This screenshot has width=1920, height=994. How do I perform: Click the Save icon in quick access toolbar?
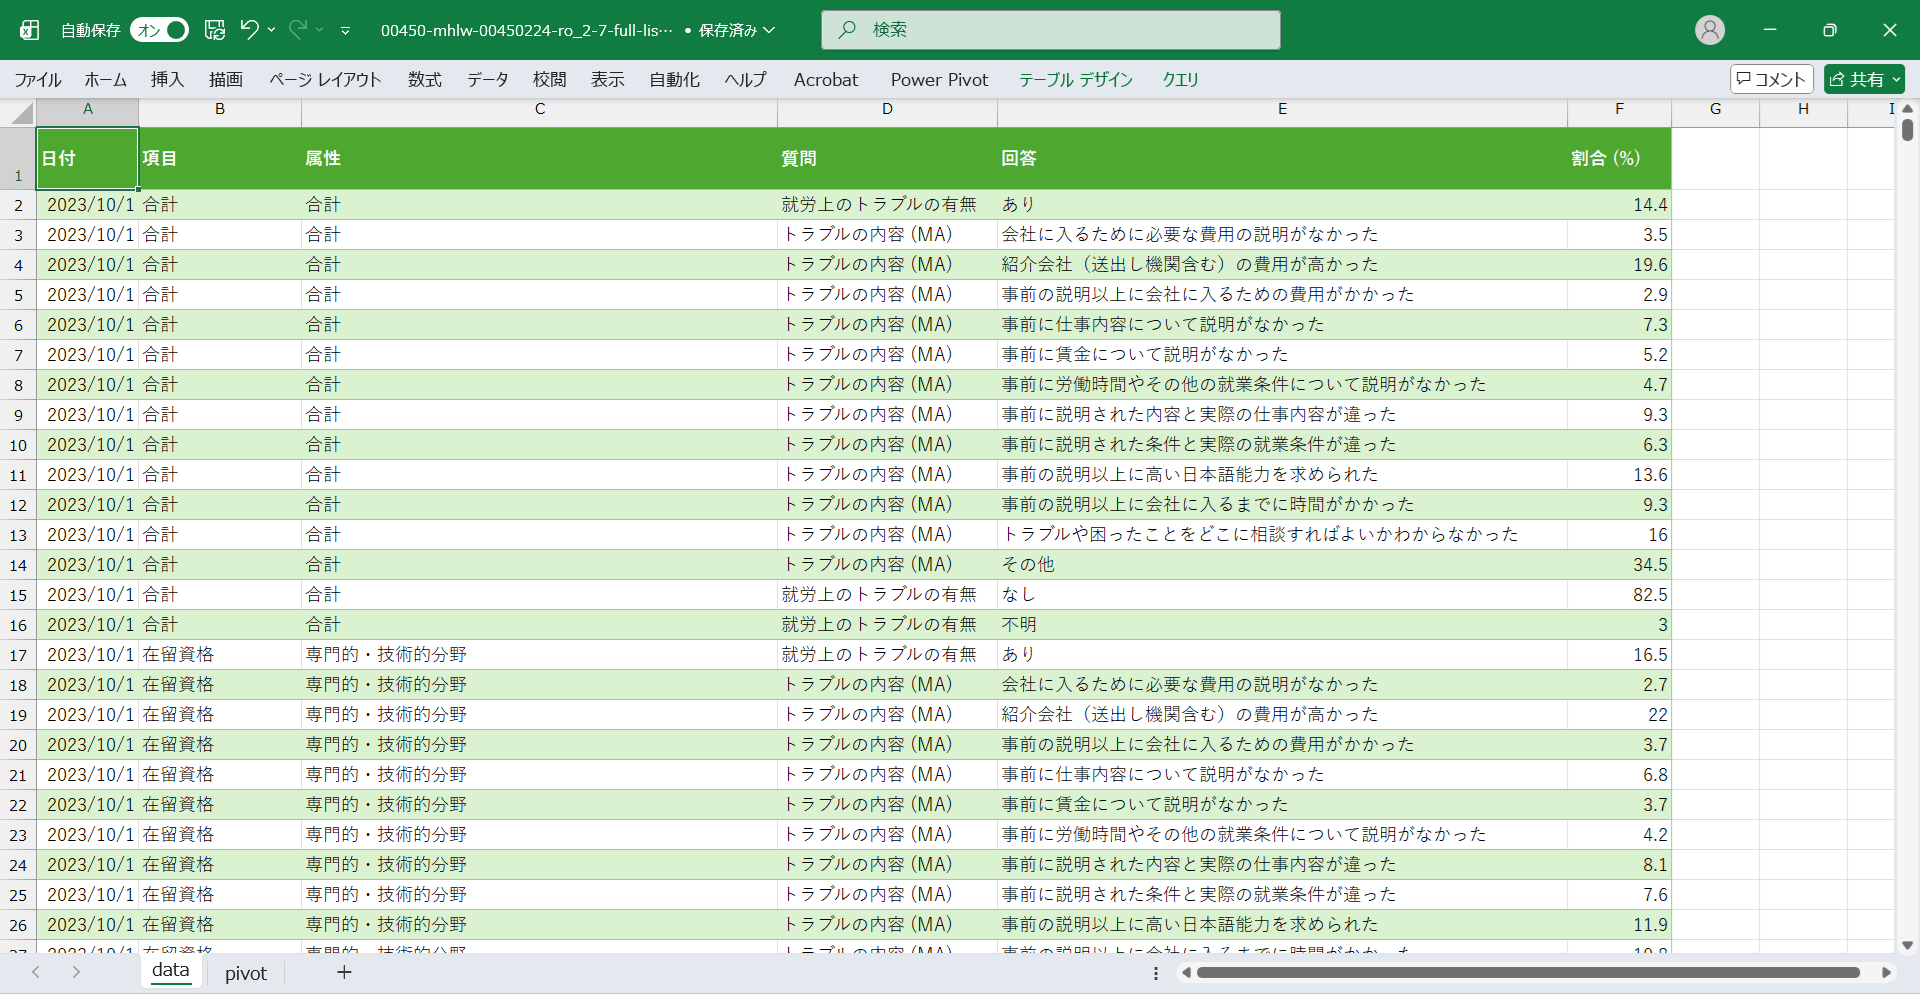(215, 30)
